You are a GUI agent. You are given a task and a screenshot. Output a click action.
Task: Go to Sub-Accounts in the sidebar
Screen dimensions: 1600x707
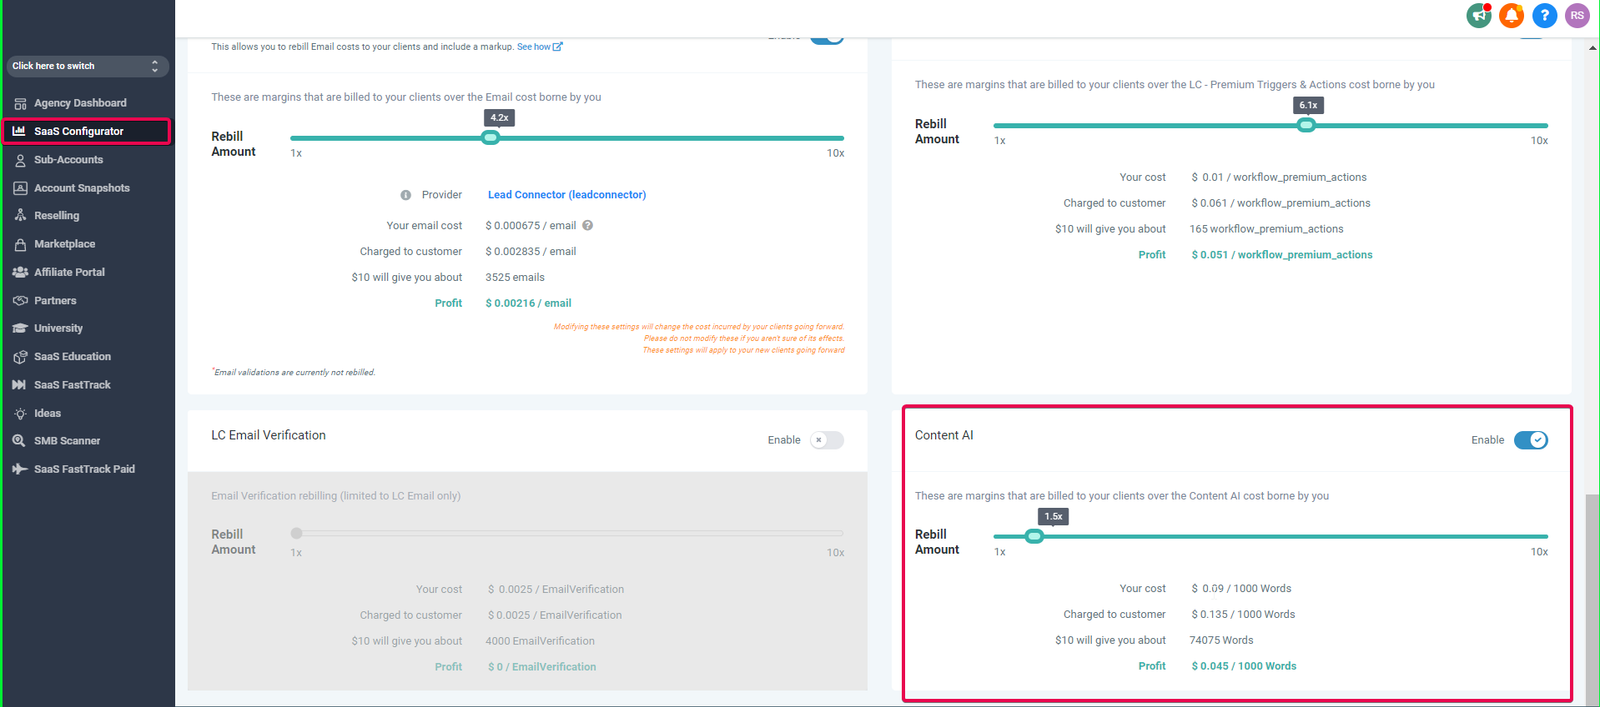[68, 160]
